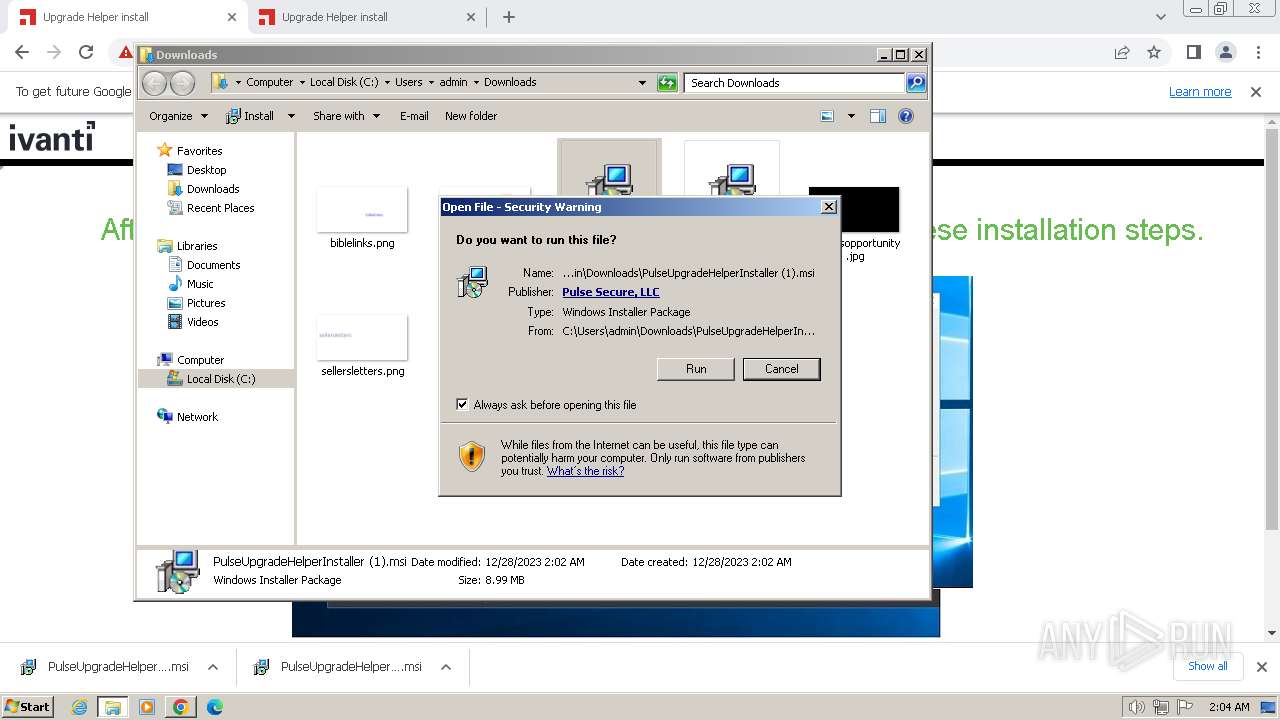Viewport: 1280px width, 720px height.
Task: Click the volume icon in system tray
Action: pos(1137,707)
